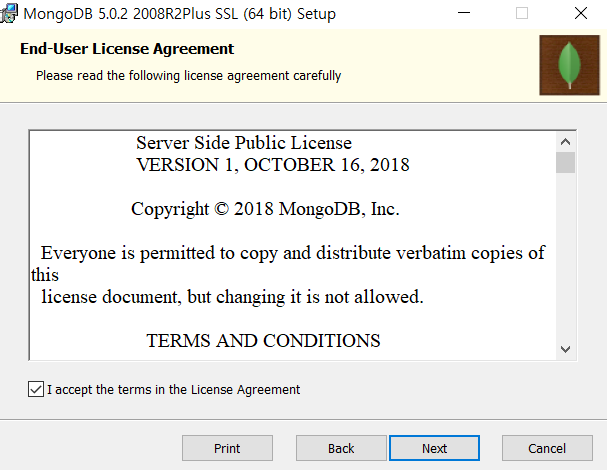Click 'I accept the terms in the License Agreement' label
This screenshot has width=607, height=470.
tap(173, 389)
